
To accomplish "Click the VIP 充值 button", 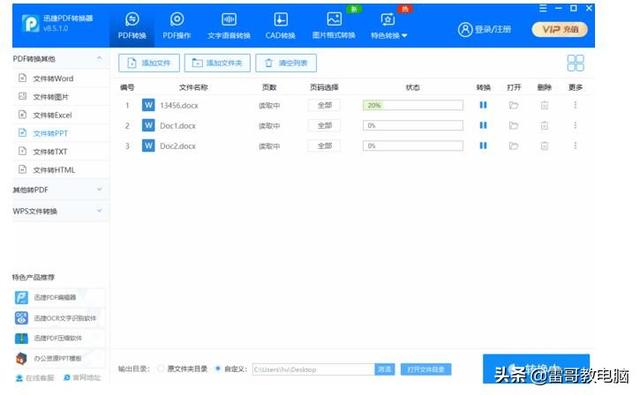I will (x=560, y=29).
